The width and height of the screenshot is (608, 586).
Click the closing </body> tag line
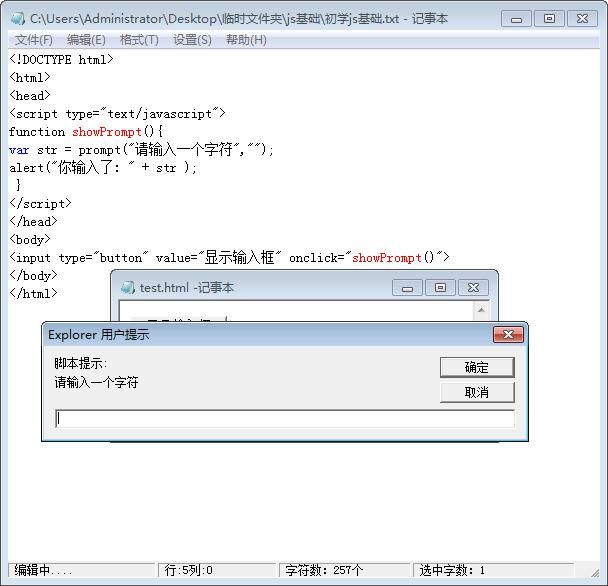(33, 275)
